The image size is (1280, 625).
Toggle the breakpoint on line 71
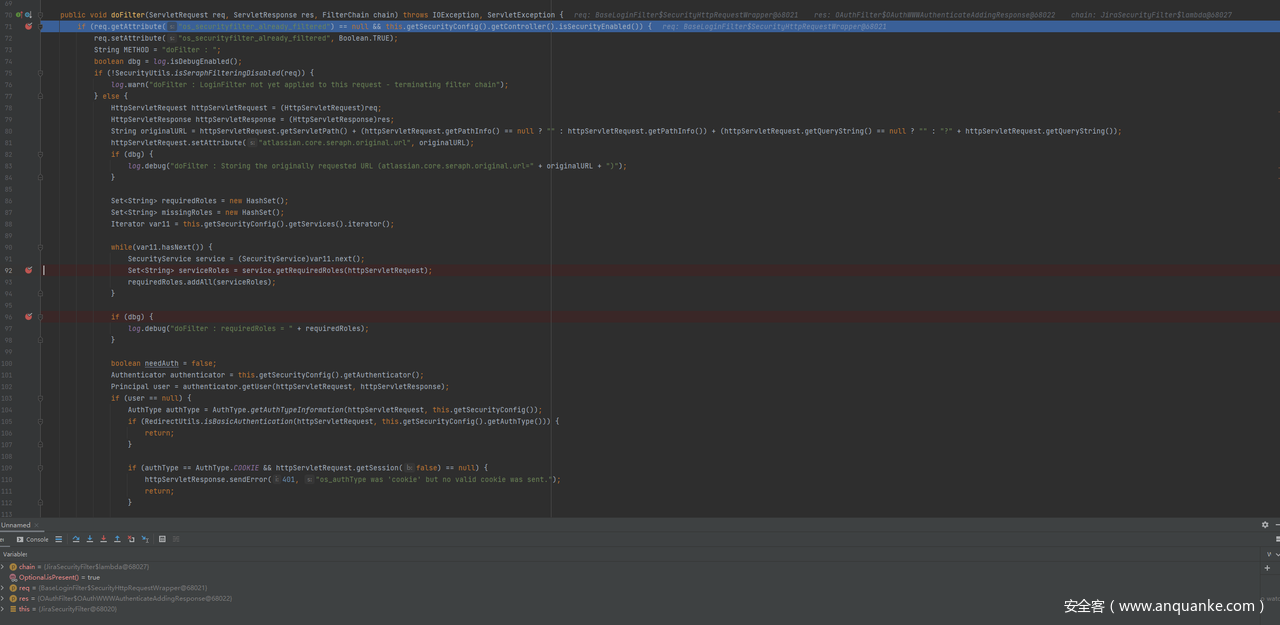28,27
